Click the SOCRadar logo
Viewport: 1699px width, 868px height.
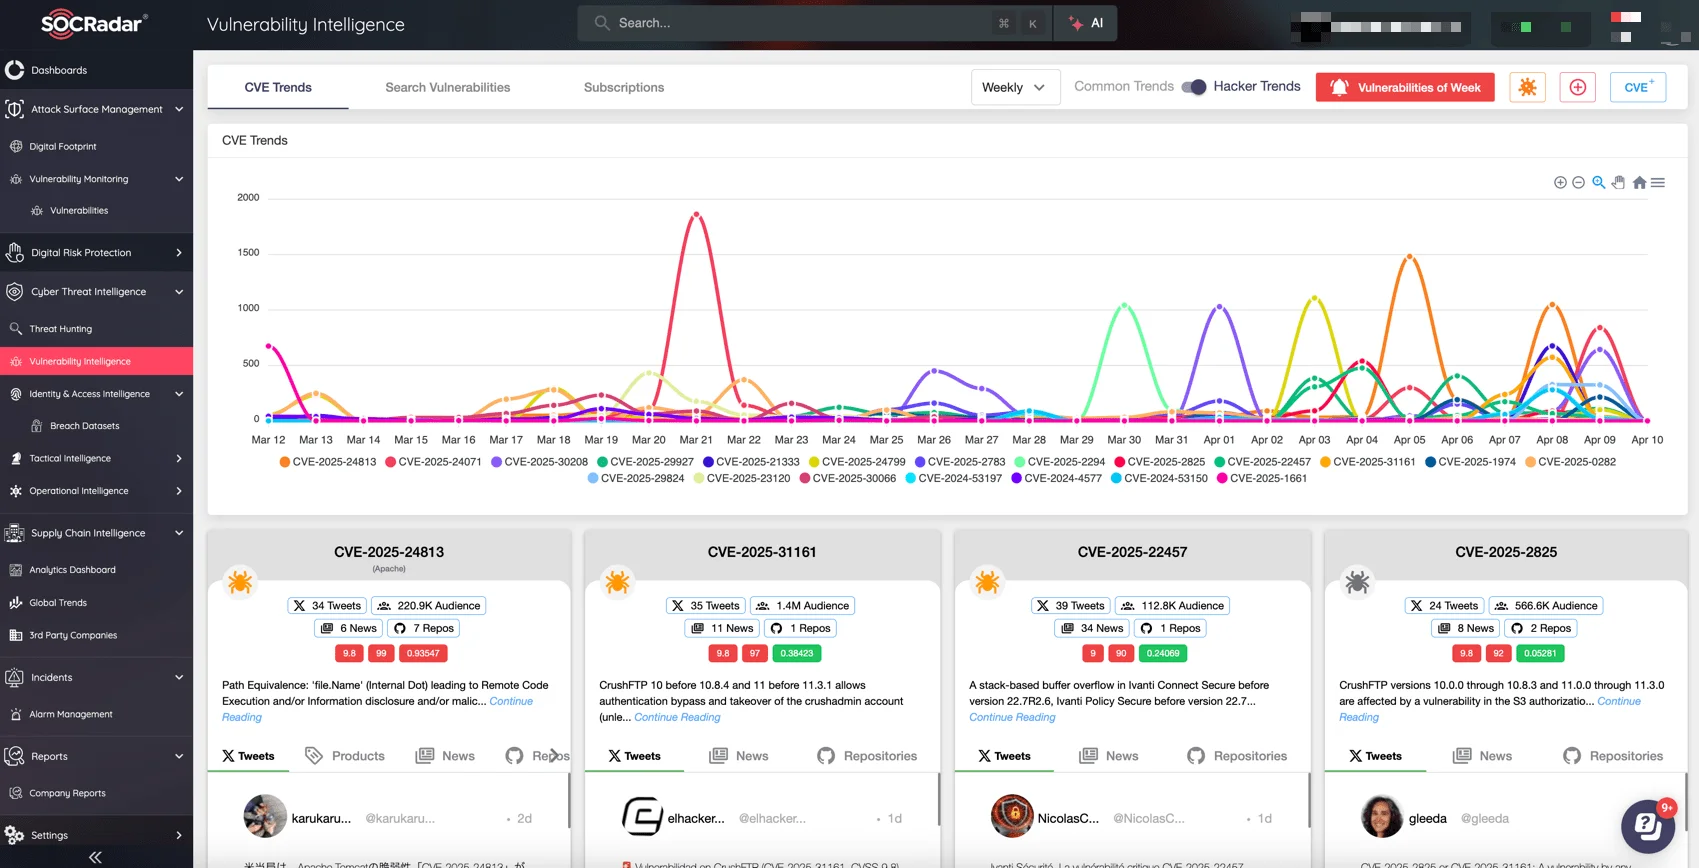click(x=94, y=23)
